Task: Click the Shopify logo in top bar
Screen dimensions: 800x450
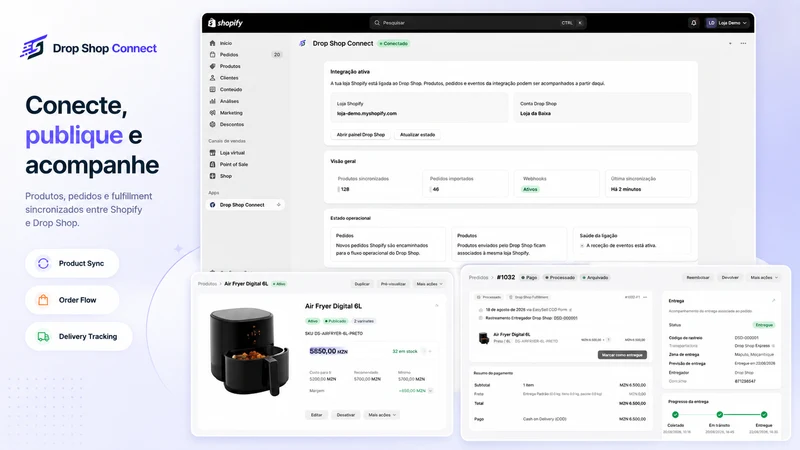Action: [x=226, y=23]
